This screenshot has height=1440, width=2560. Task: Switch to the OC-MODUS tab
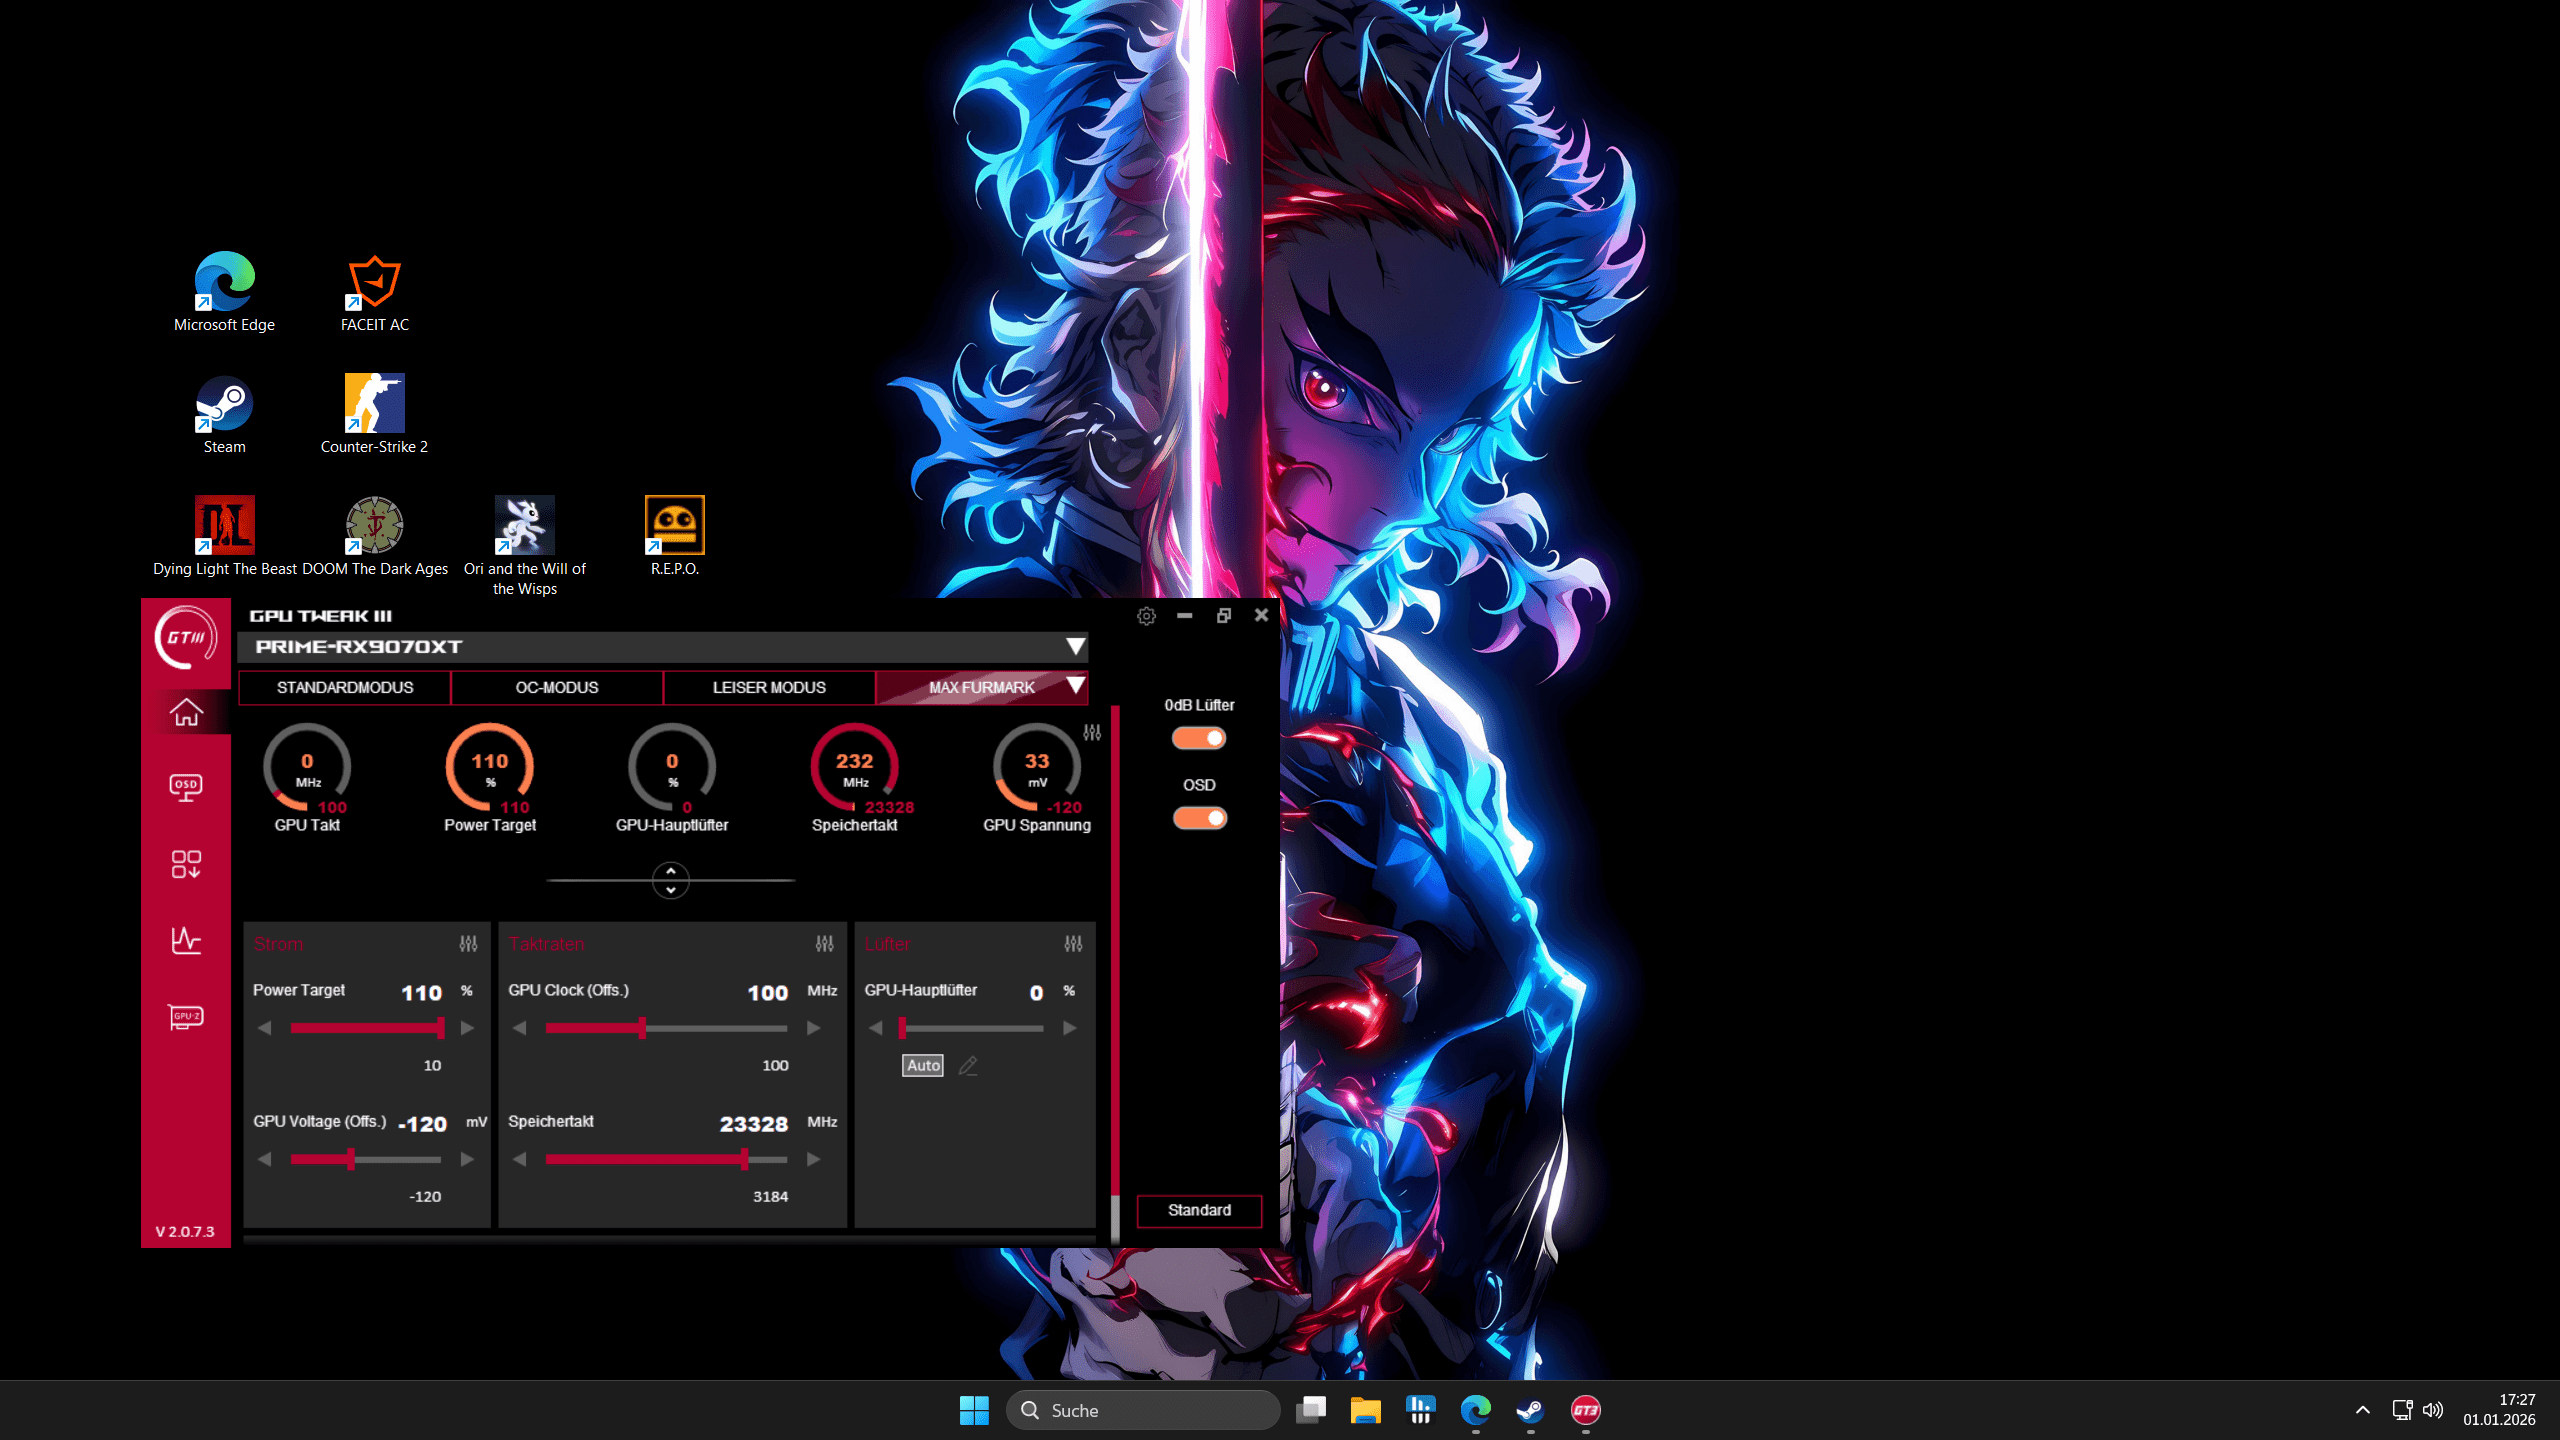[556, 687]
